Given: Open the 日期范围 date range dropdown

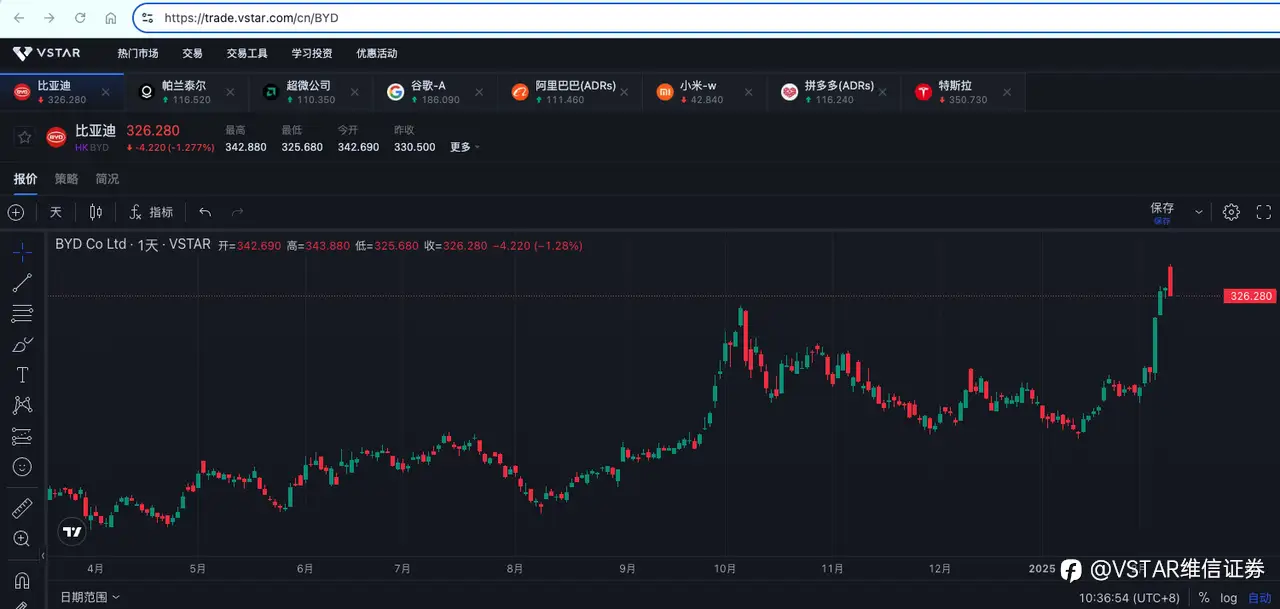Looking at the screenshot, I should [x=89, y=597].
